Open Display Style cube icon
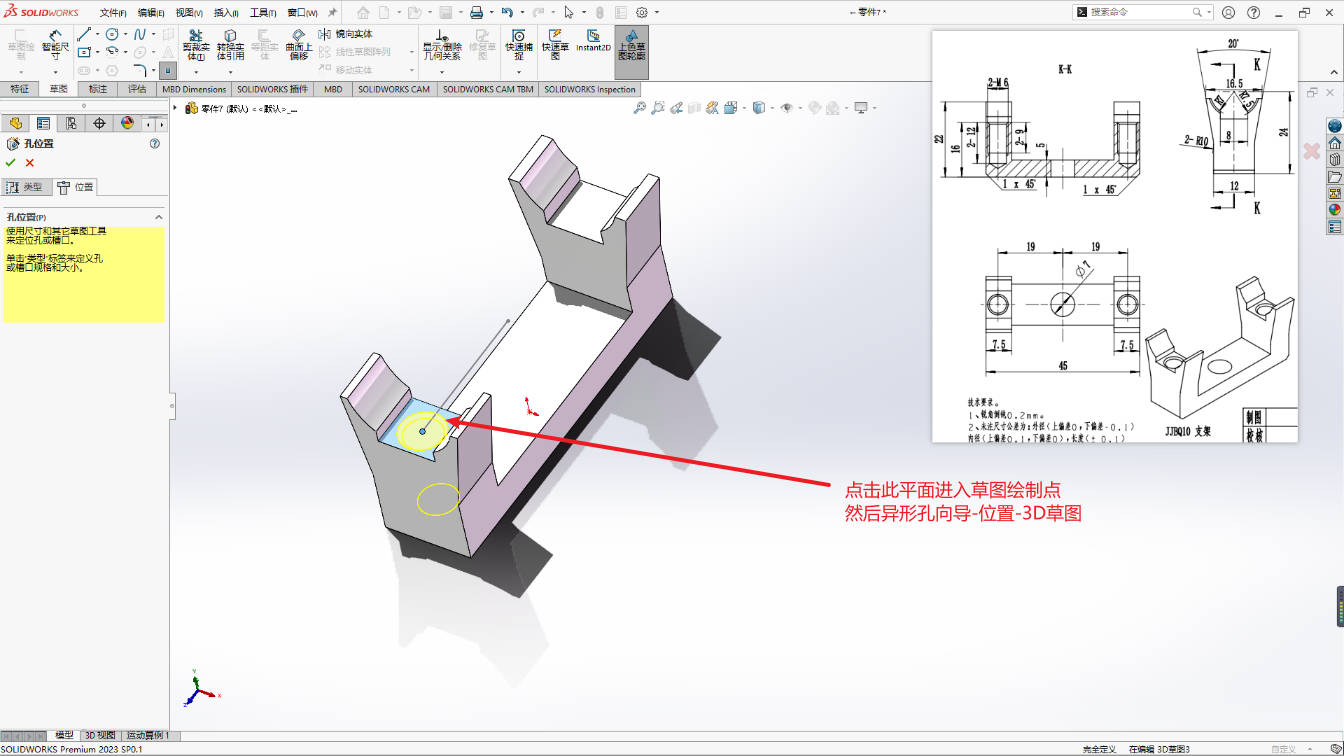 [759, 108]
